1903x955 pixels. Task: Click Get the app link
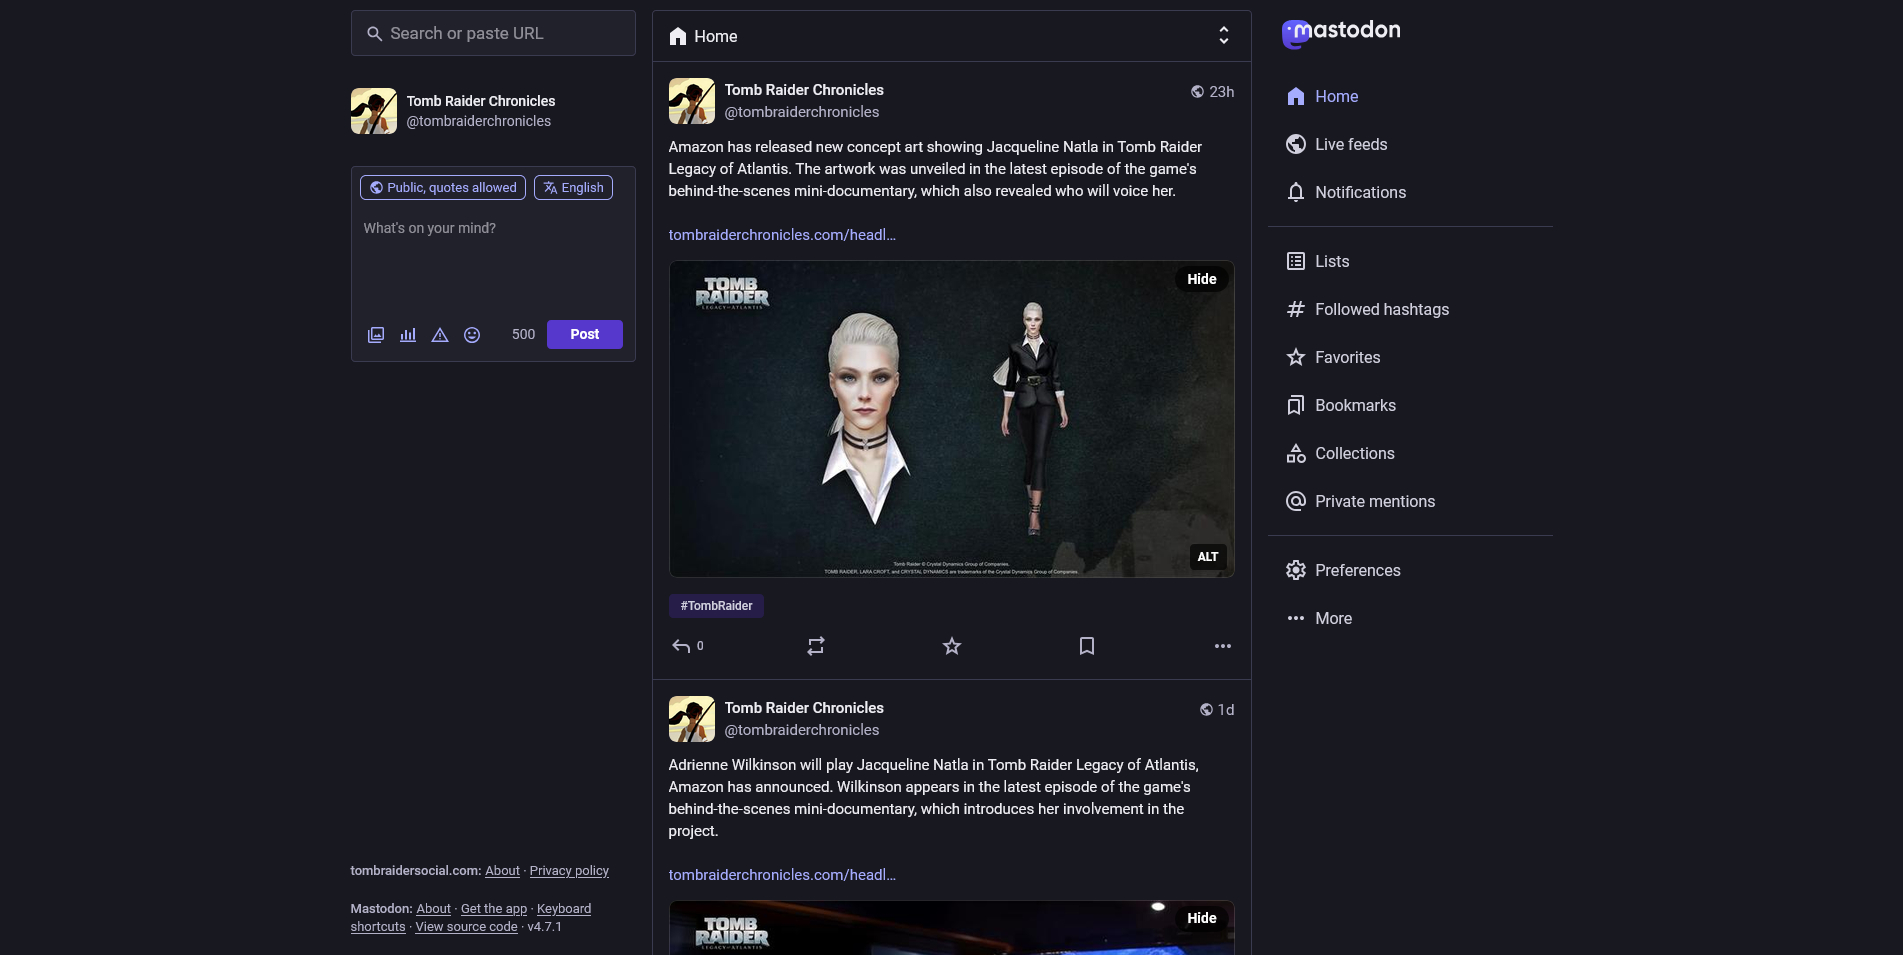click(494, 909)
